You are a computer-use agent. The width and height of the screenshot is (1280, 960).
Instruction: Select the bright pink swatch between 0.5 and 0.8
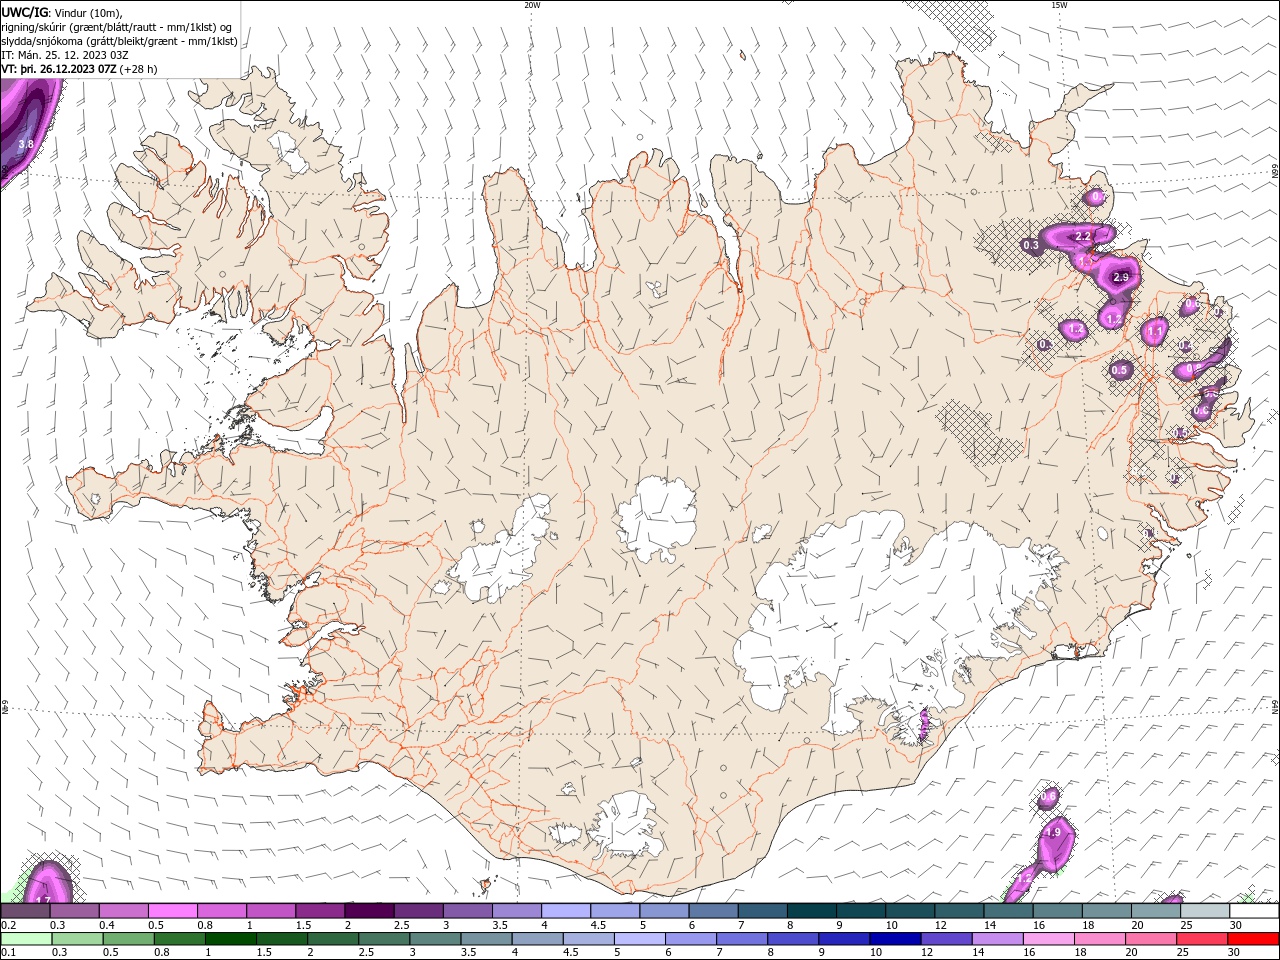172,911
